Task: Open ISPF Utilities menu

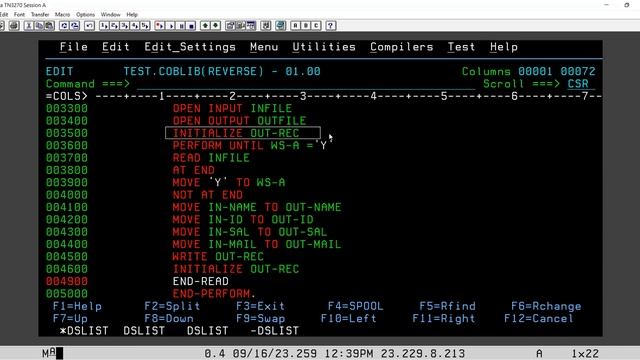Action: point(324,47)
